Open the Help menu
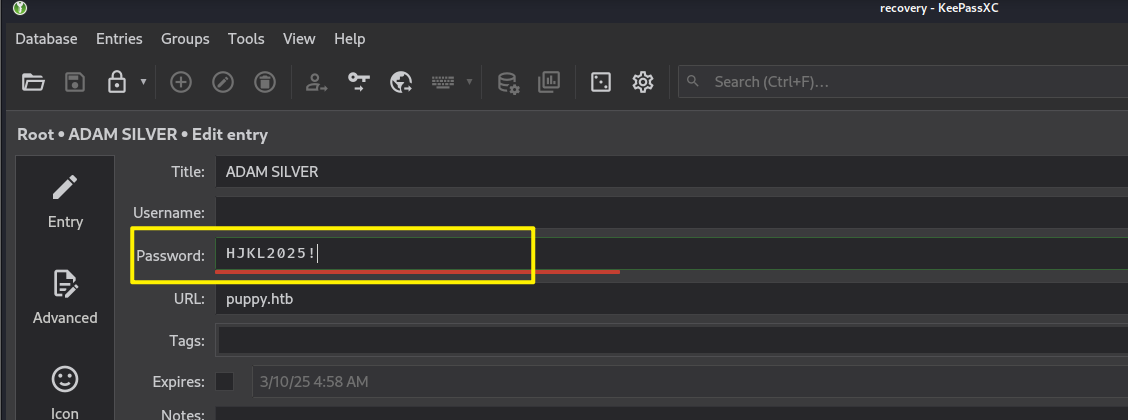This screenshot has height=420, width=1128. [350, 39]
